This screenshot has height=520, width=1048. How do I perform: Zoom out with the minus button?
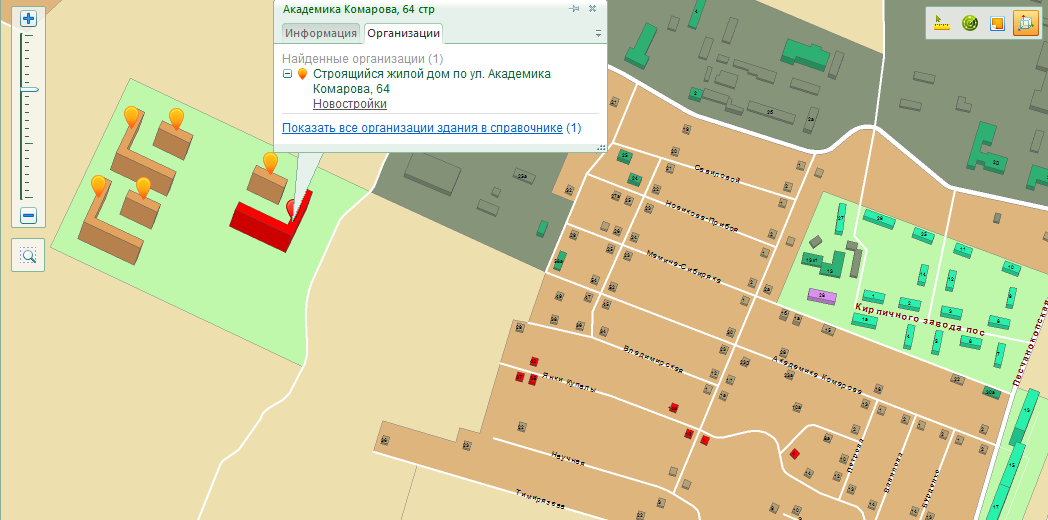click(28, 215)
